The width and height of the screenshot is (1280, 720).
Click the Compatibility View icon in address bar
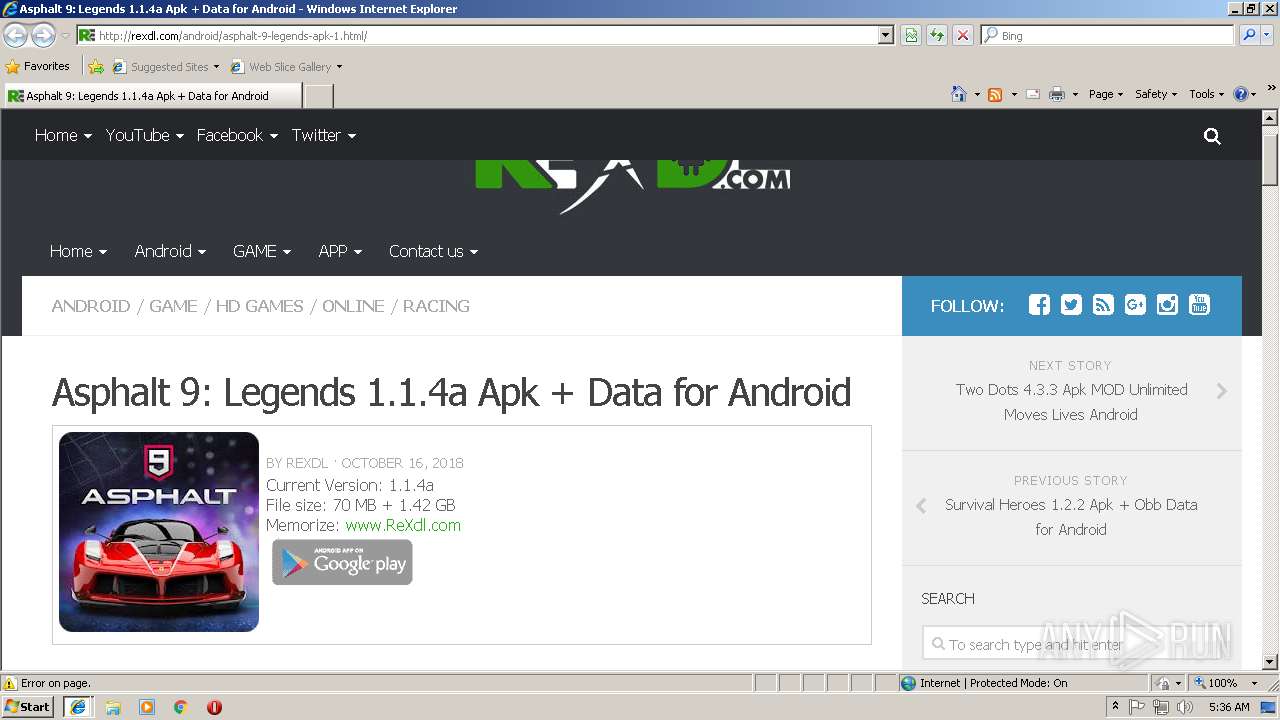pyautogui.click(x=911, y=35)
